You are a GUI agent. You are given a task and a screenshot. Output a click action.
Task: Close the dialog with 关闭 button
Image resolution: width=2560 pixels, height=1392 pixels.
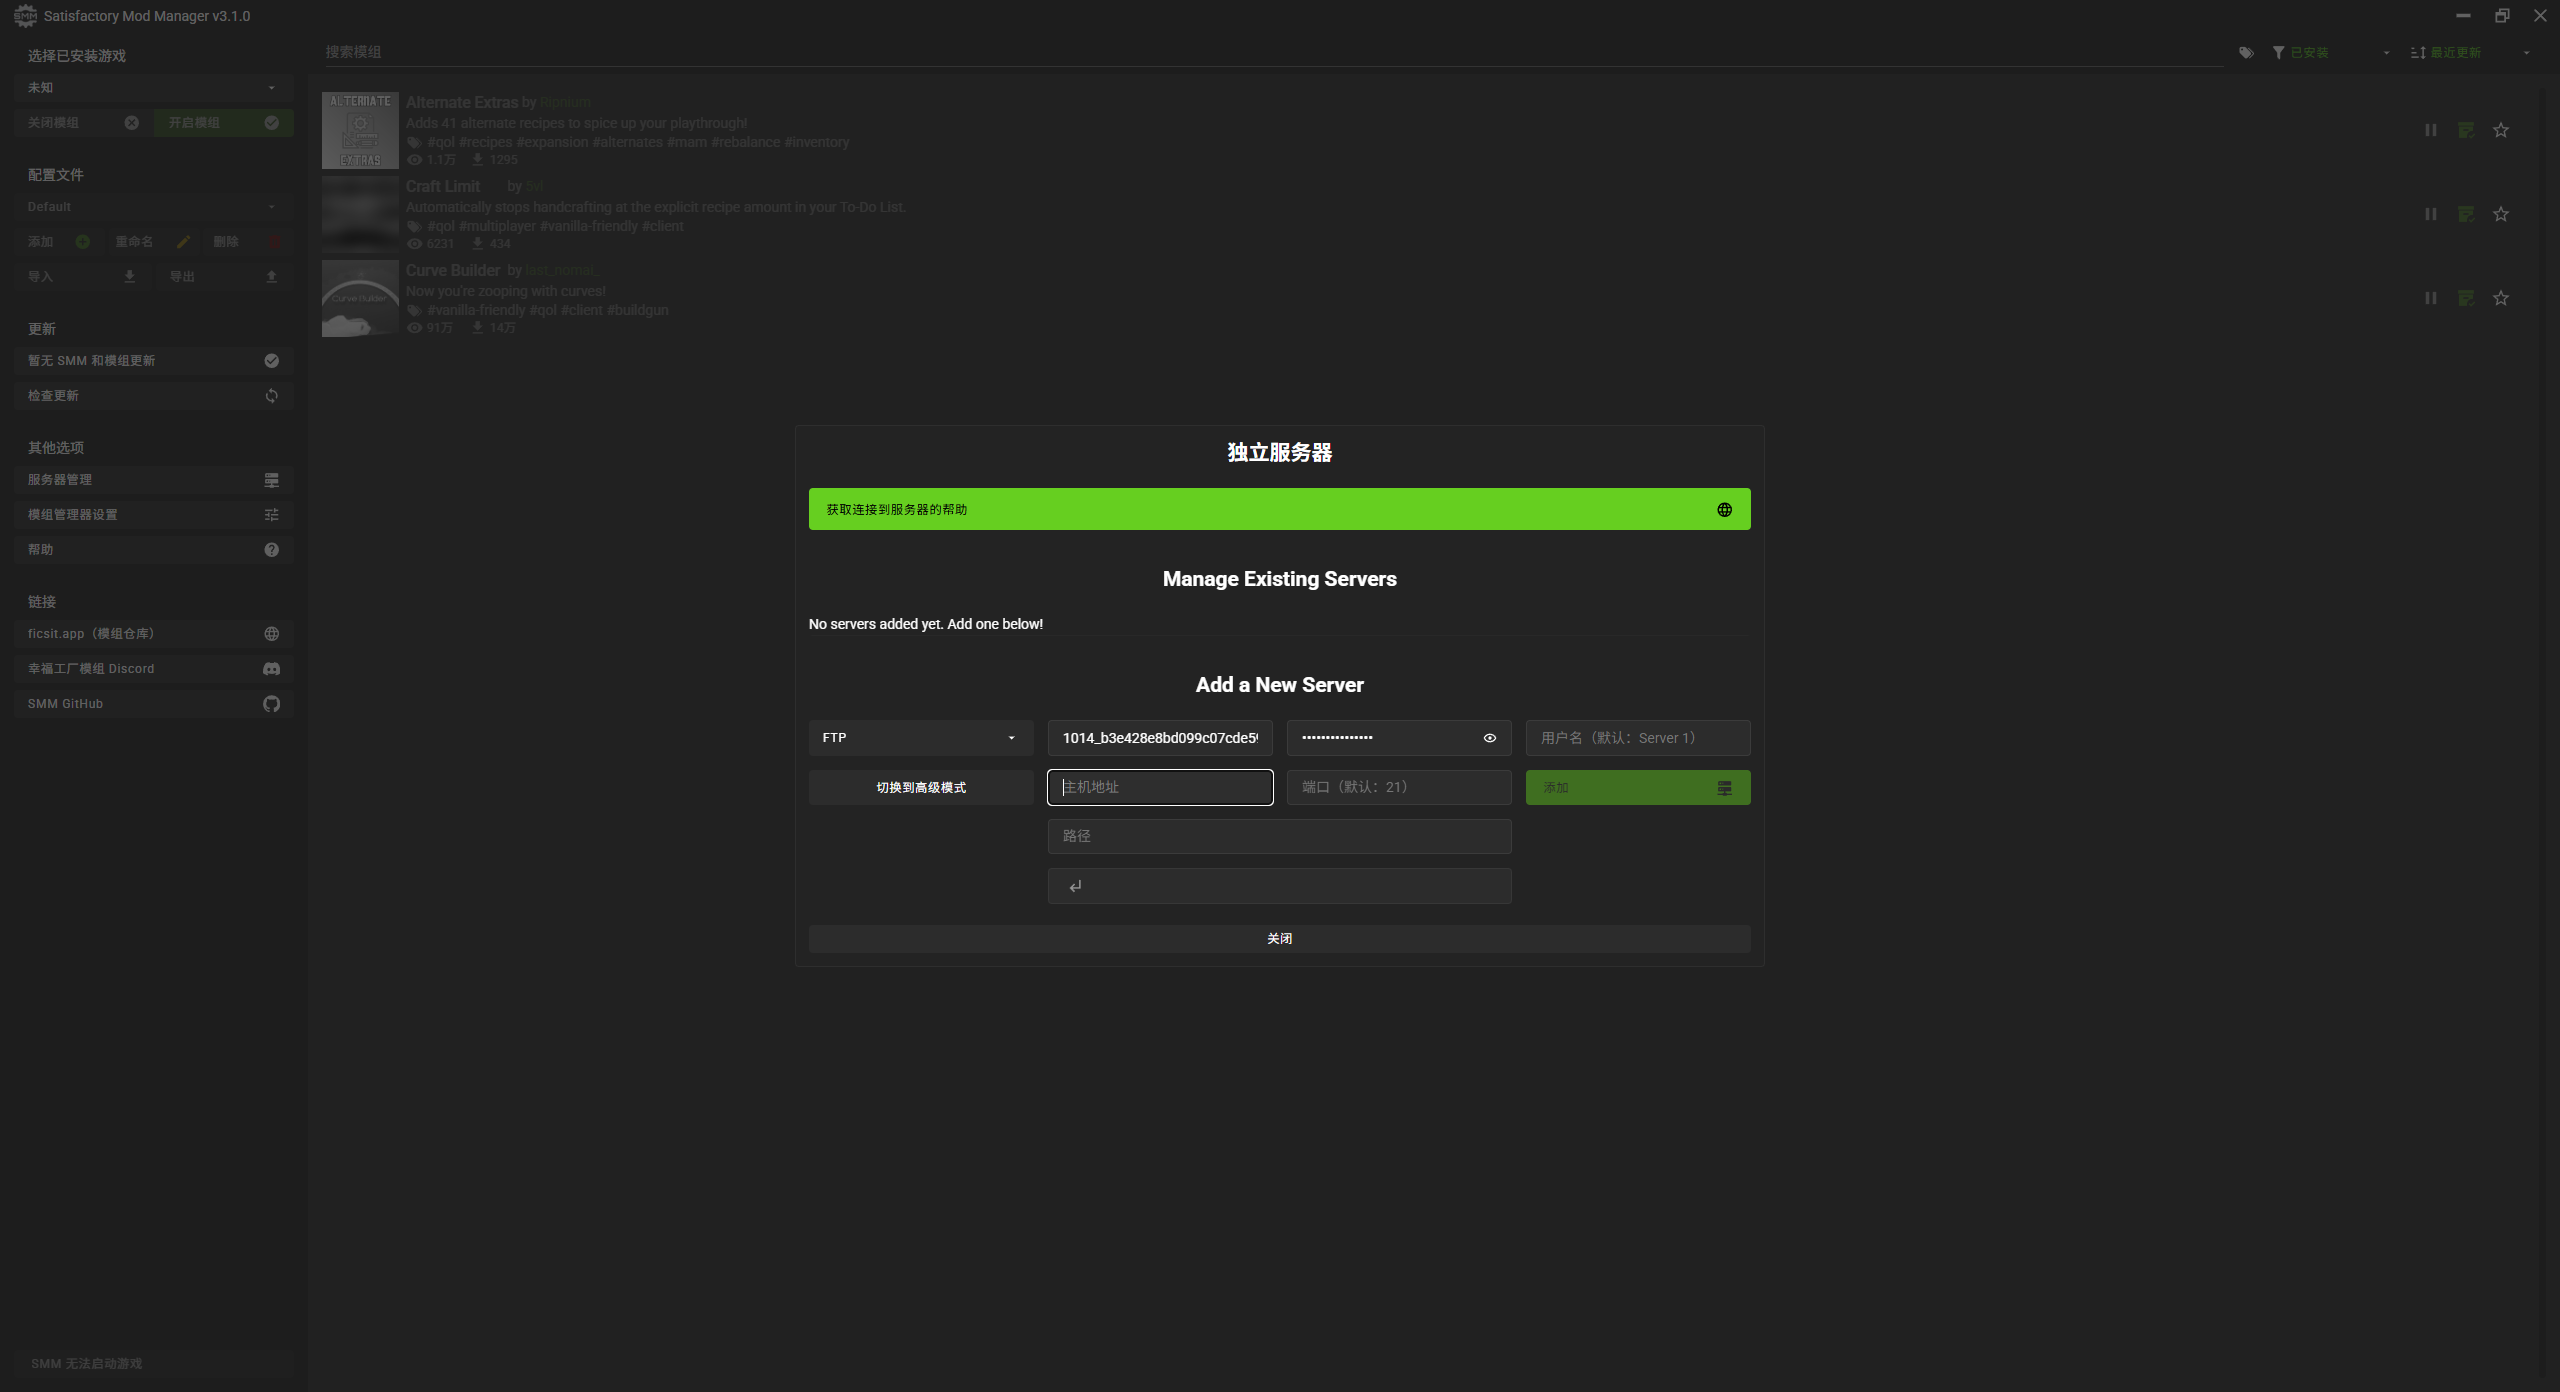(1279, 939)
